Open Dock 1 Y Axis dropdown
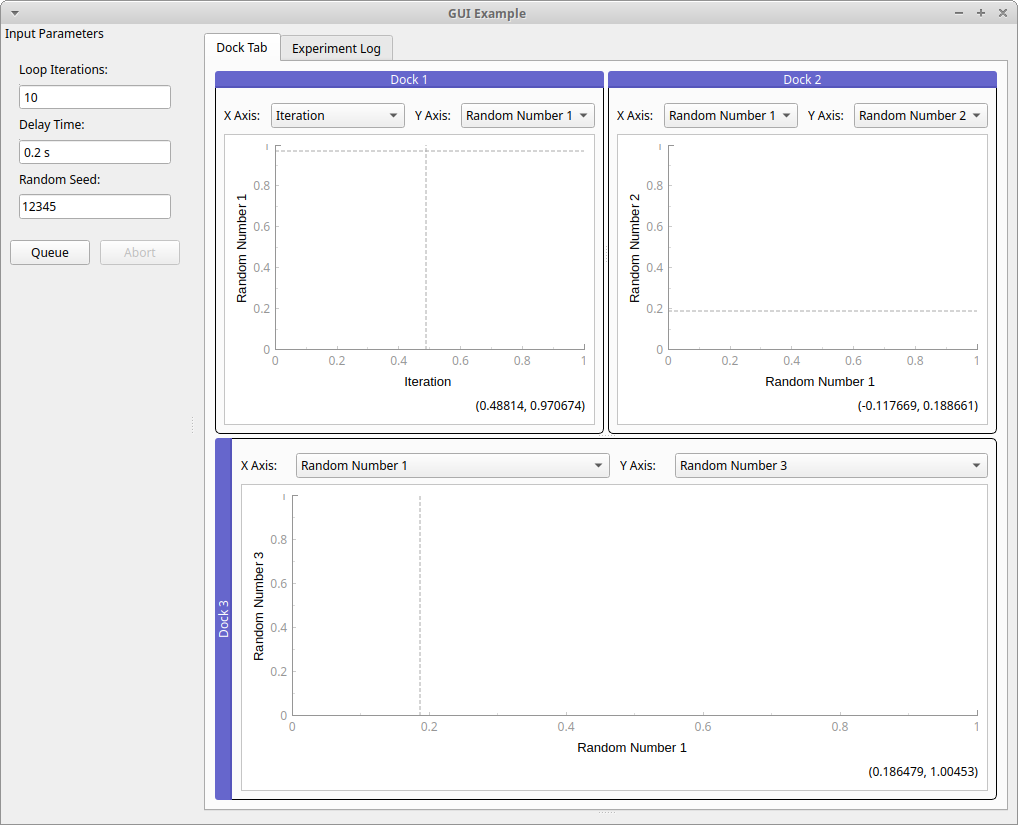Screen dimensions: 1018x825 tap(527, 116)
